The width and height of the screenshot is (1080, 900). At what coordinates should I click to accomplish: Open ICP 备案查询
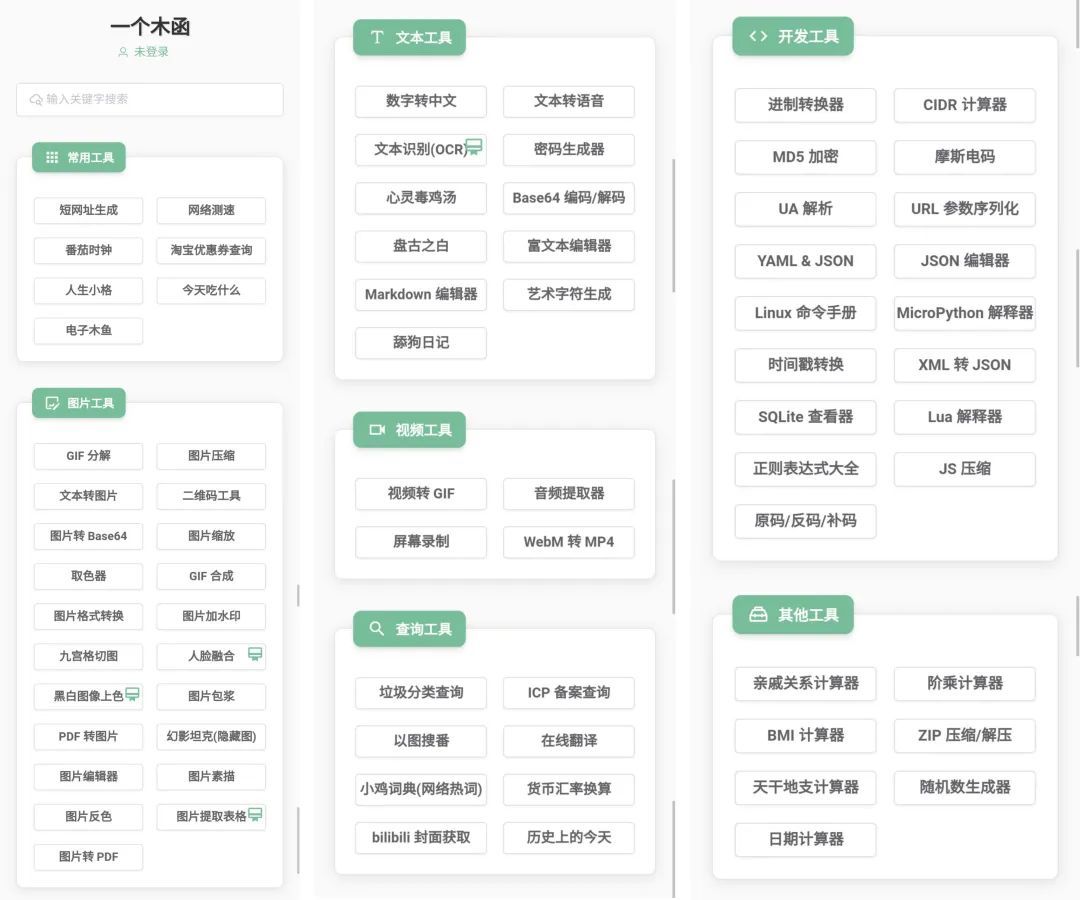coord(568,693)
